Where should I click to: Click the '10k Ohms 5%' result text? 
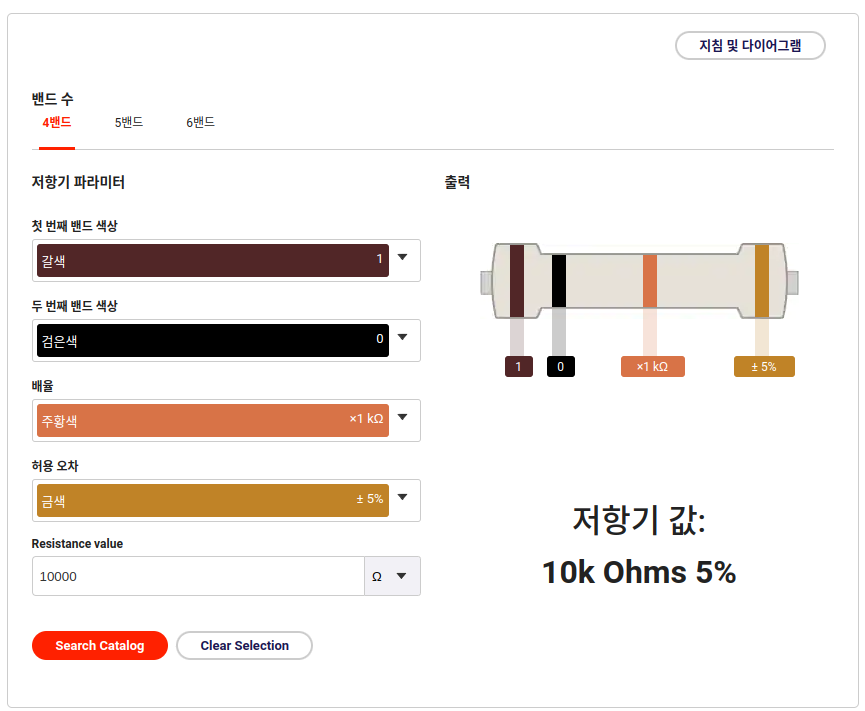[x=639, y=572]
